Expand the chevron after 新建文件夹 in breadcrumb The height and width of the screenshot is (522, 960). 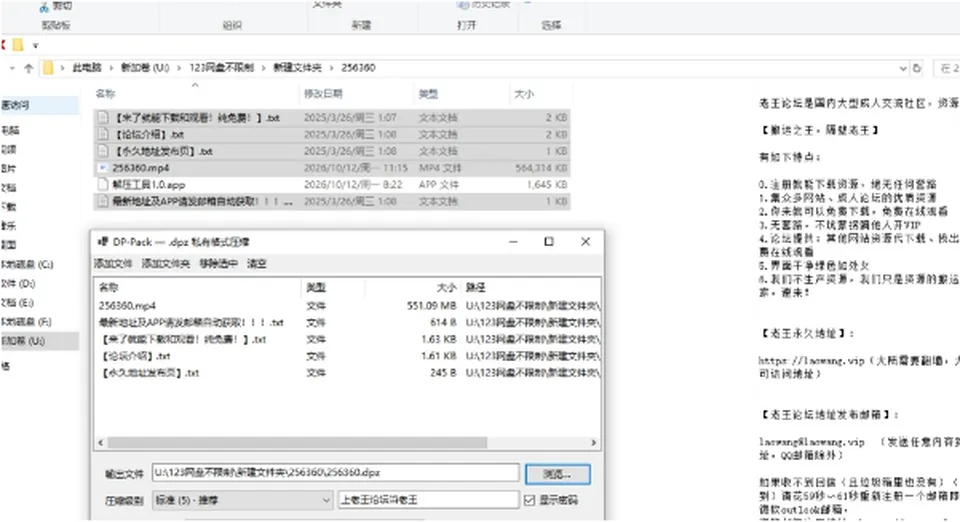[x=331, y=68]
